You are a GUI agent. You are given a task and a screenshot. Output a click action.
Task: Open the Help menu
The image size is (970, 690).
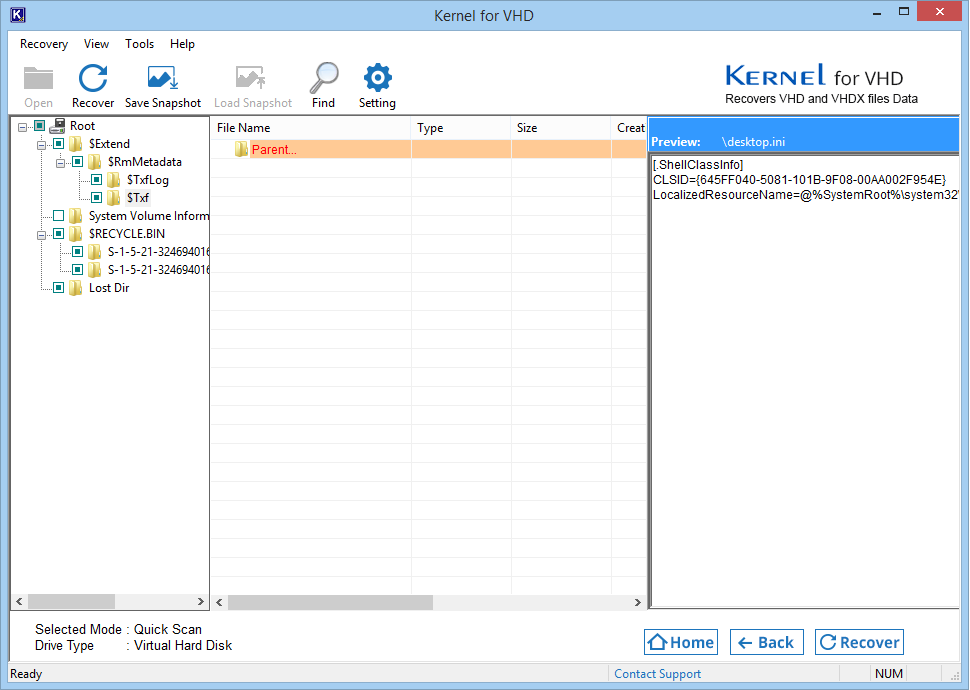click(x=182, y=44)
